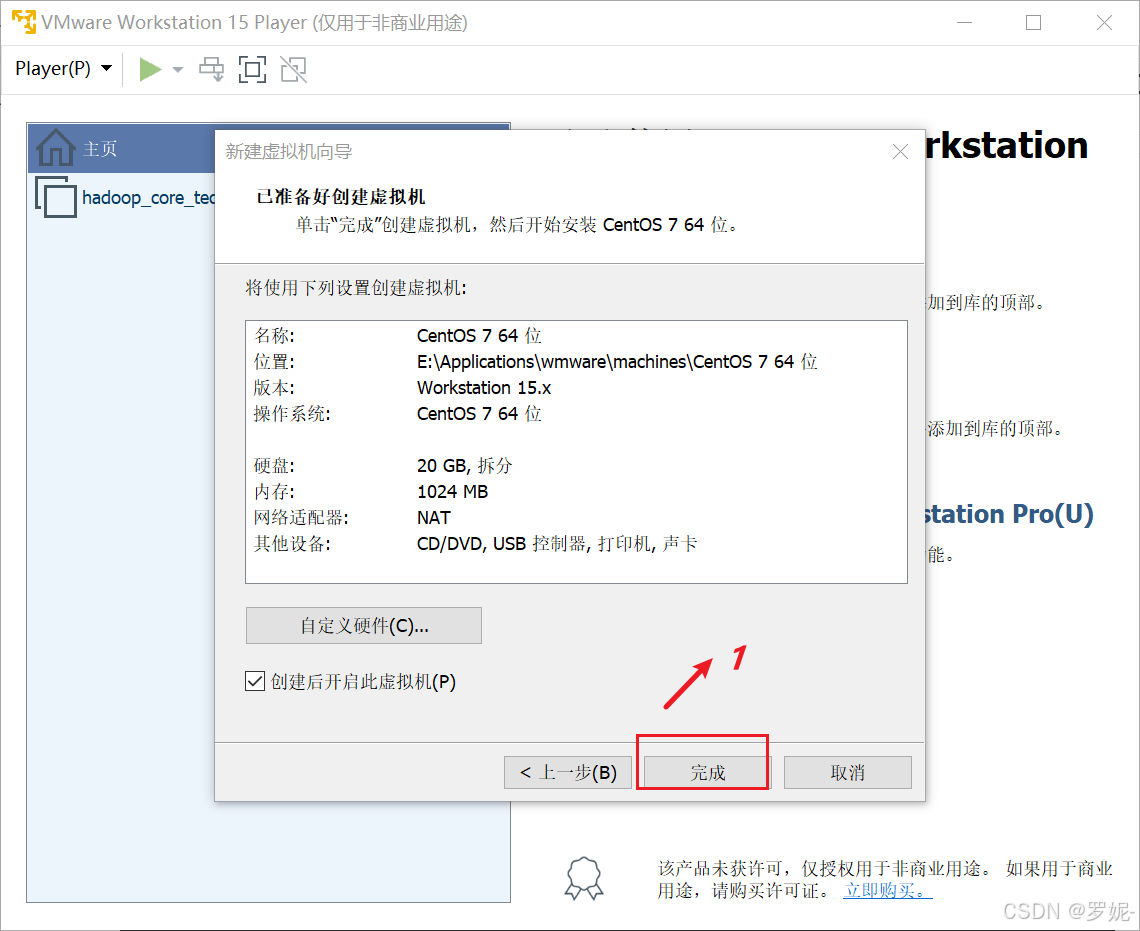Image resolution: width=1140 pixels, height=931 pixels.
Task: Close the new virtual machine wizard
Action: [x=900, y=151]
